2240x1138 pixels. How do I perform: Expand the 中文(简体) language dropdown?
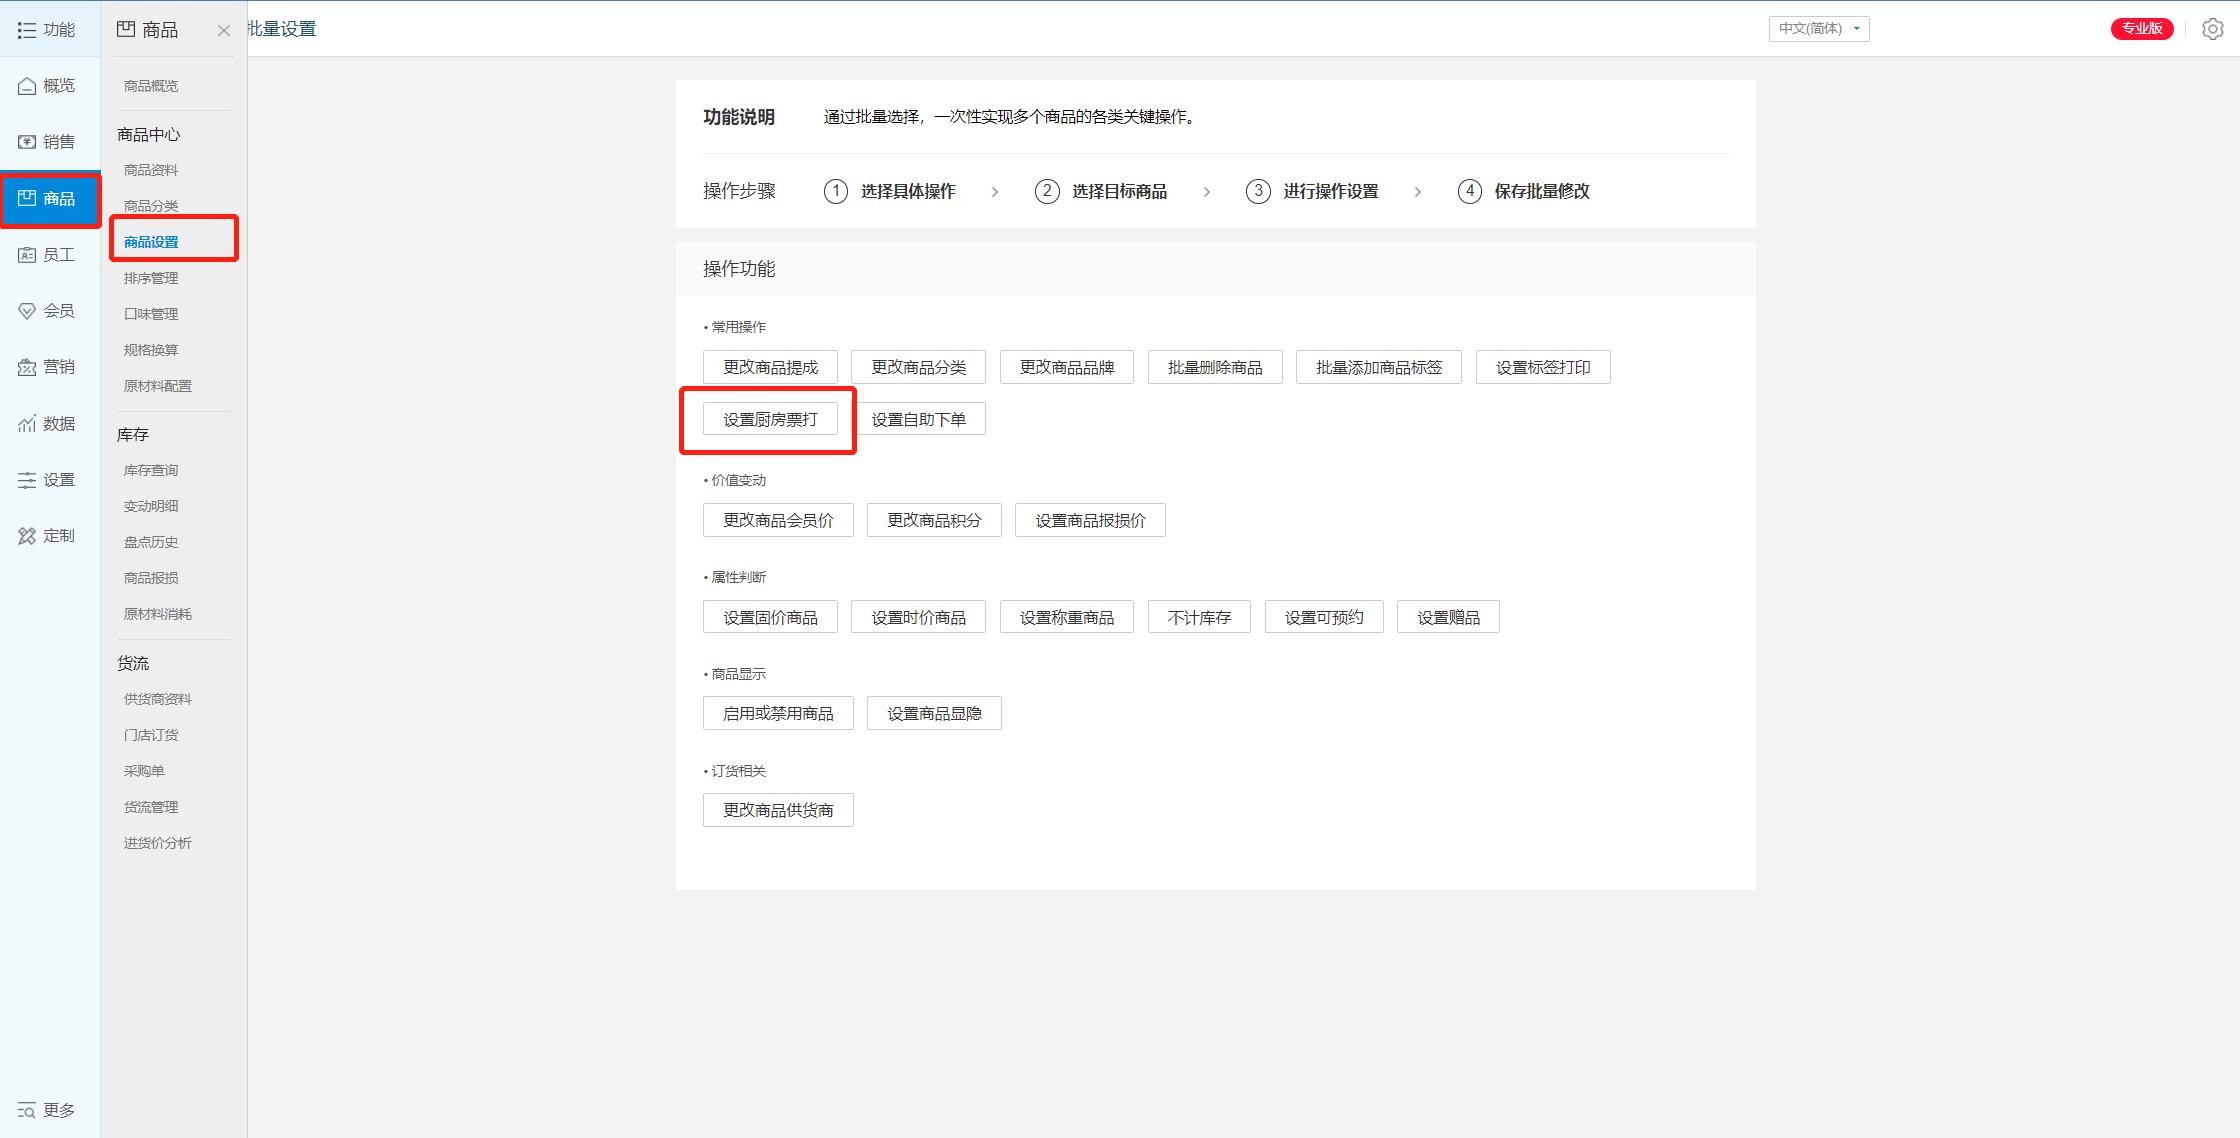point(1818,29)
